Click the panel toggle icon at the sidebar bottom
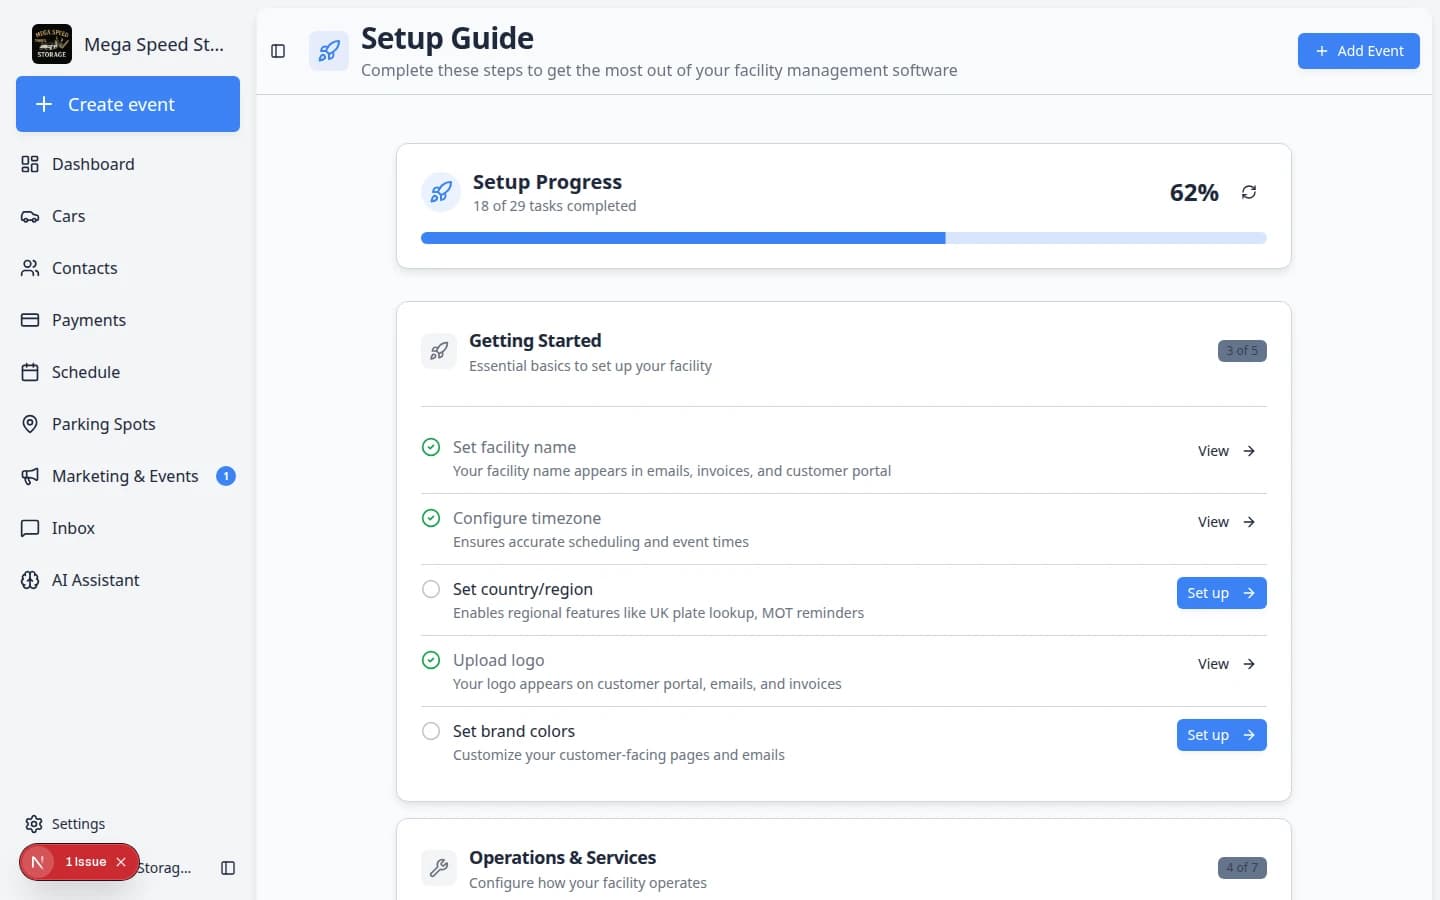 [228, 868]
